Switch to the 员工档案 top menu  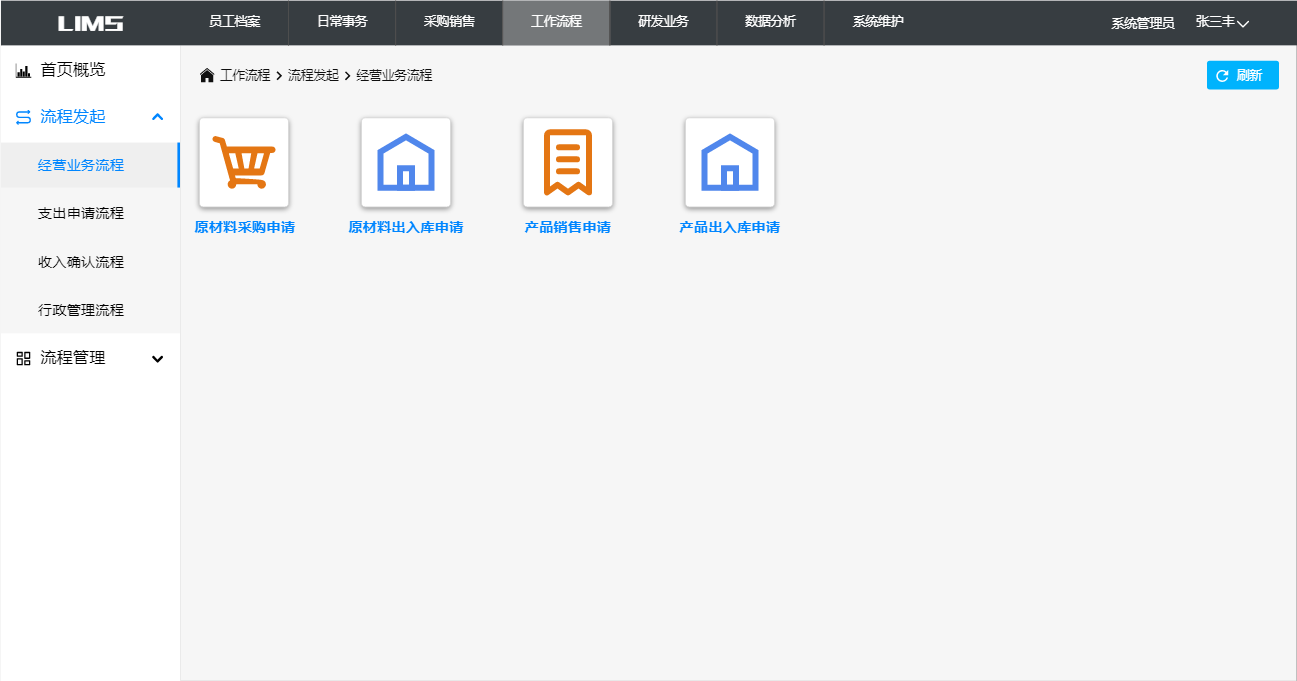[x=234, y=22]
